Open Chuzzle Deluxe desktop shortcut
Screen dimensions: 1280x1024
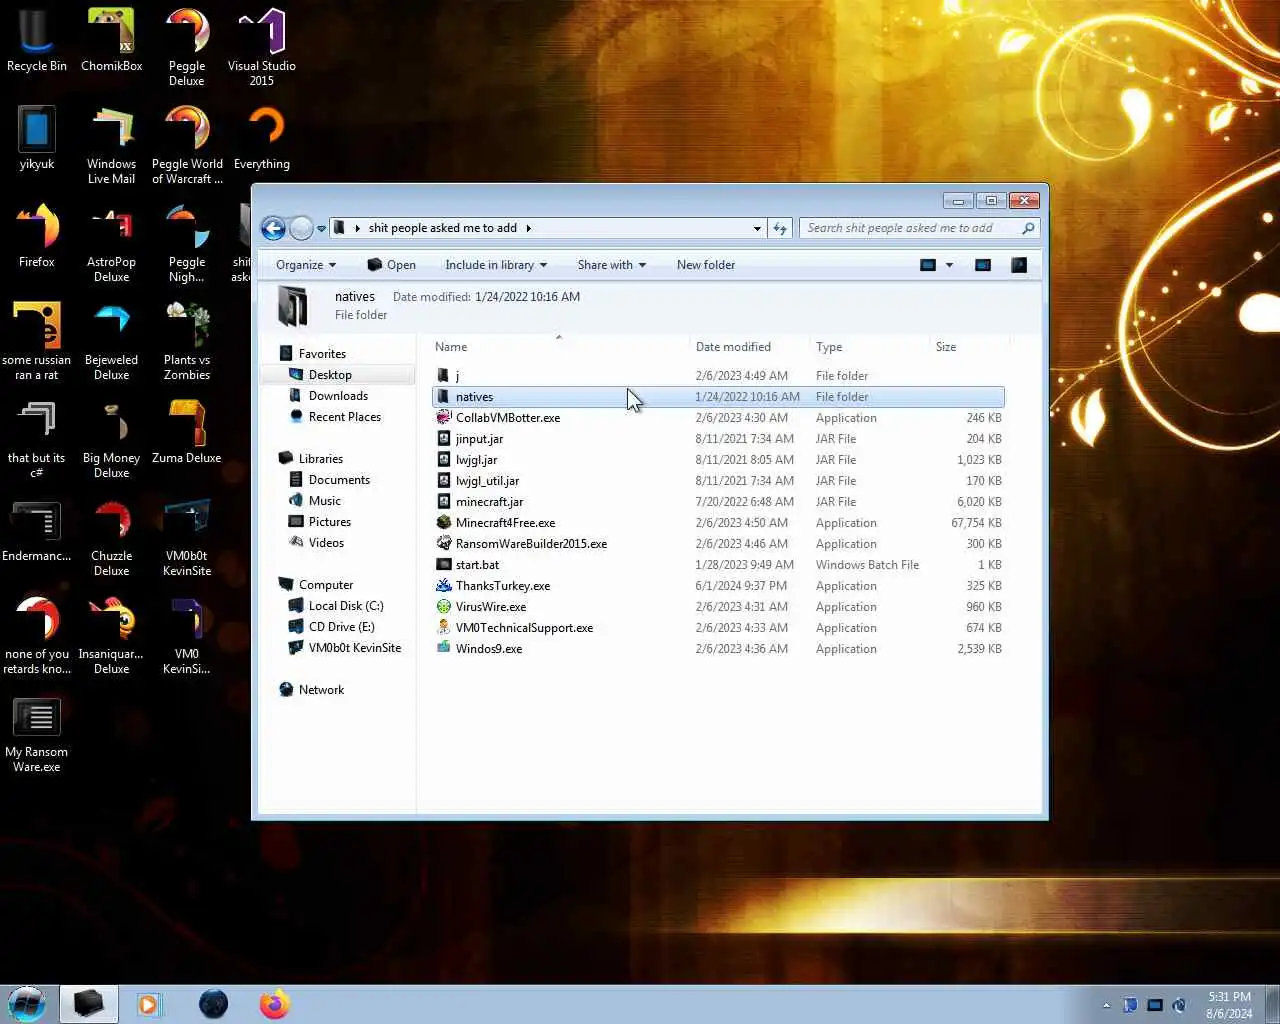112,538
